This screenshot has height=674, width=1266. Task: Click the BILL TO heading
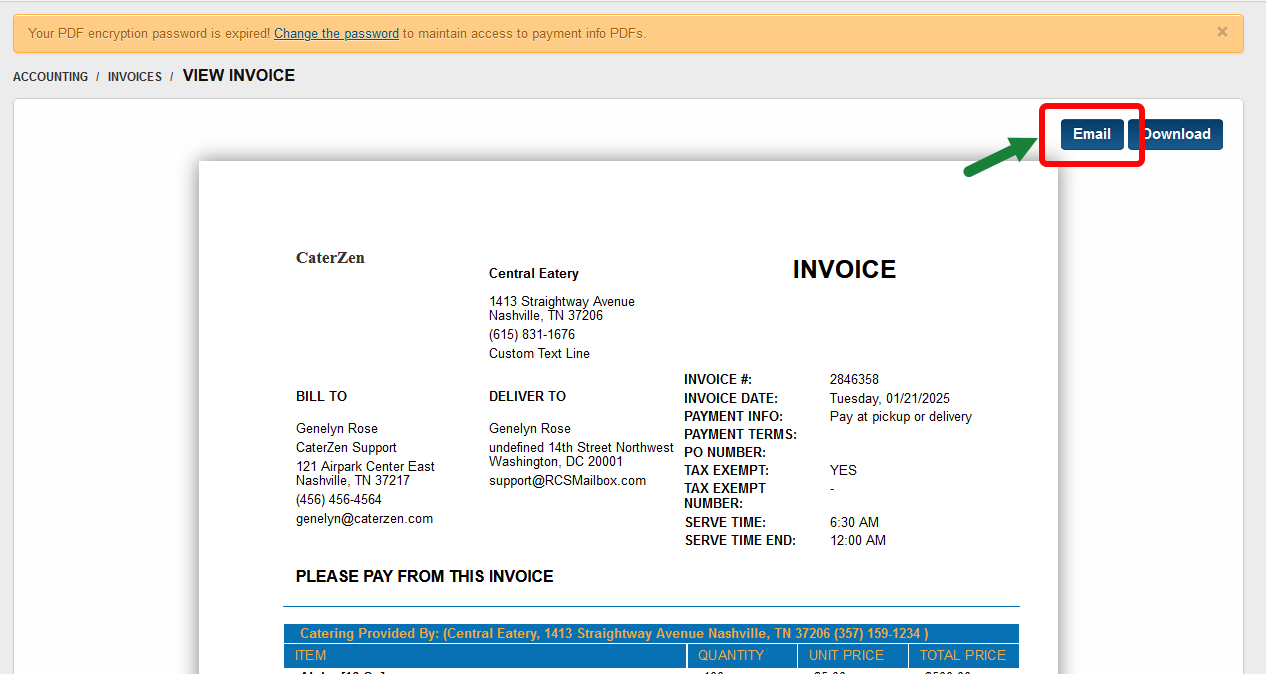tap(322, 396)
